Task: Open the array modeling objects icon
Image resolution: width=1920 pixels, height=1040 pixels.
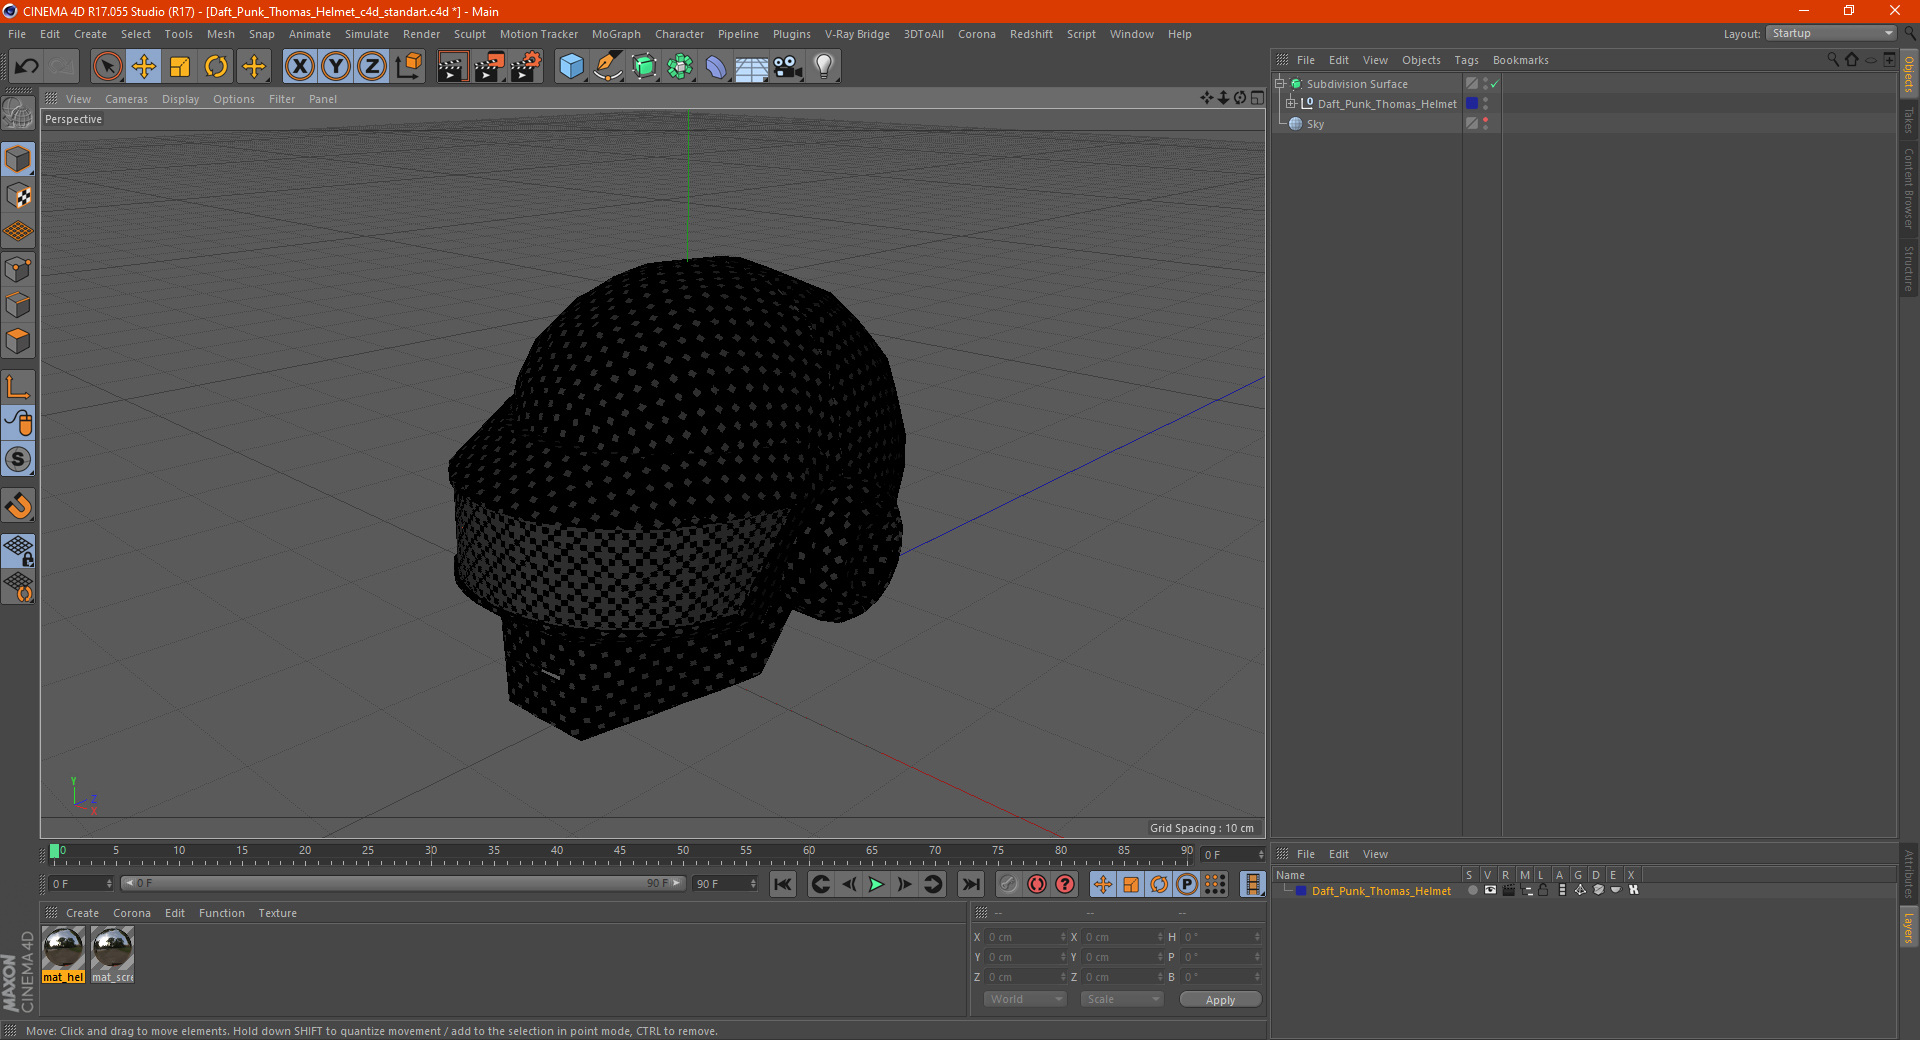Action: pyautogui.click(x=680, y=67)
